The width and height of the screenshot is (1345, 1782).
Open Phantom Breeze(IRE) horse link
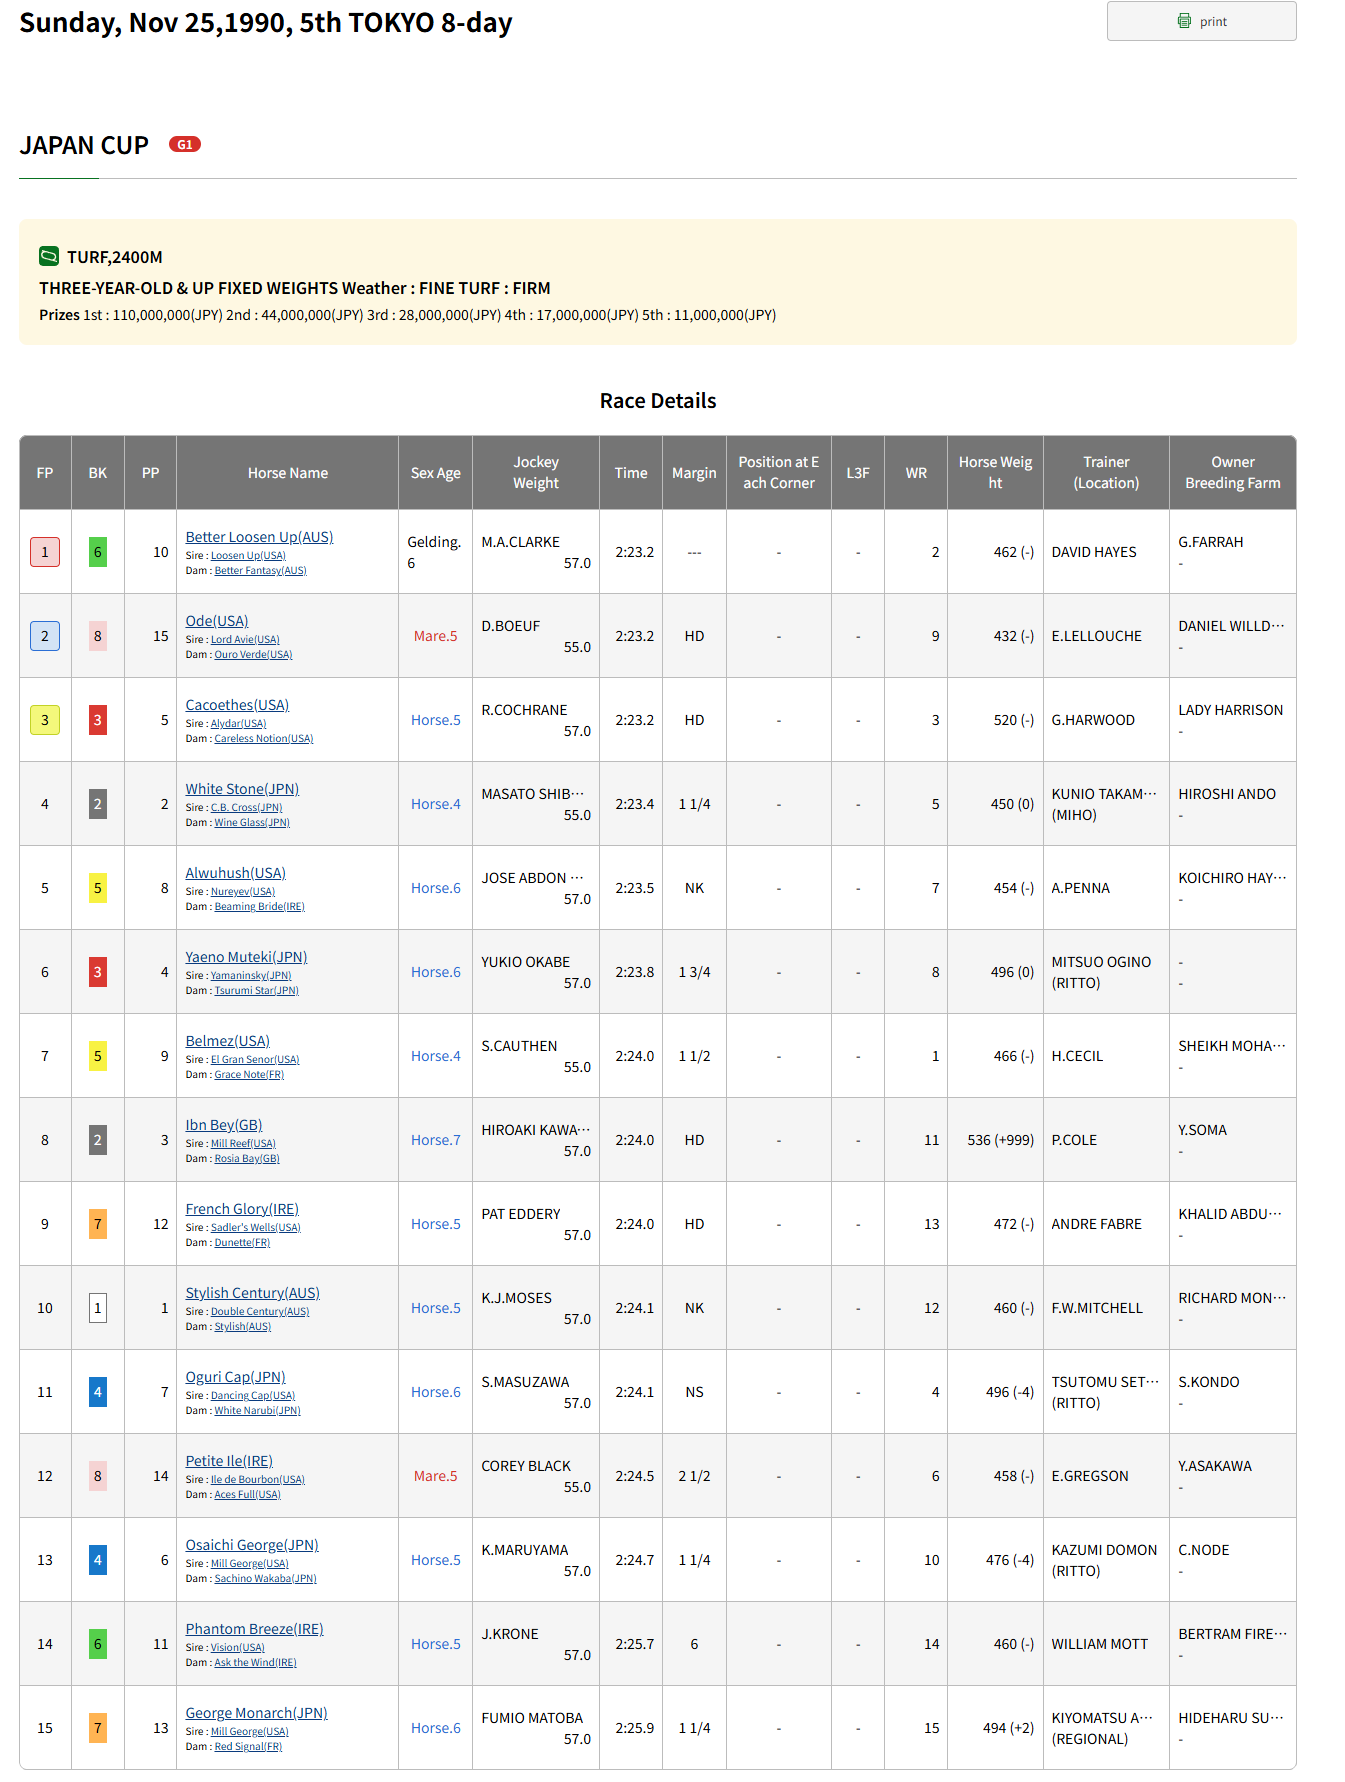tap(254, 1629)
